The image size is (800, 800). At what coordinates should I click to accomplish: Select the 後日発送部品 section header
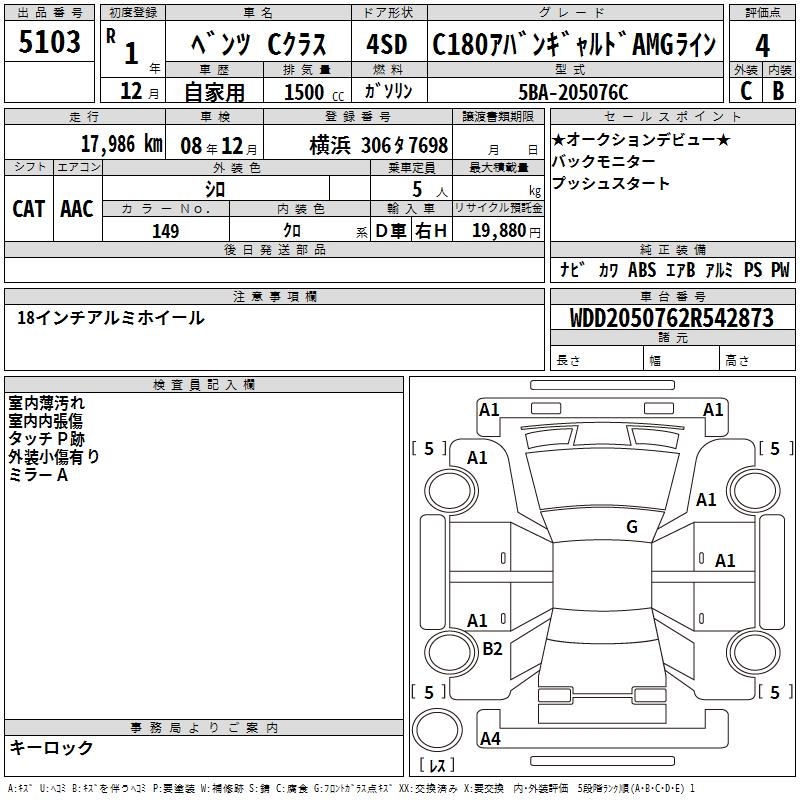coord(274,249)
